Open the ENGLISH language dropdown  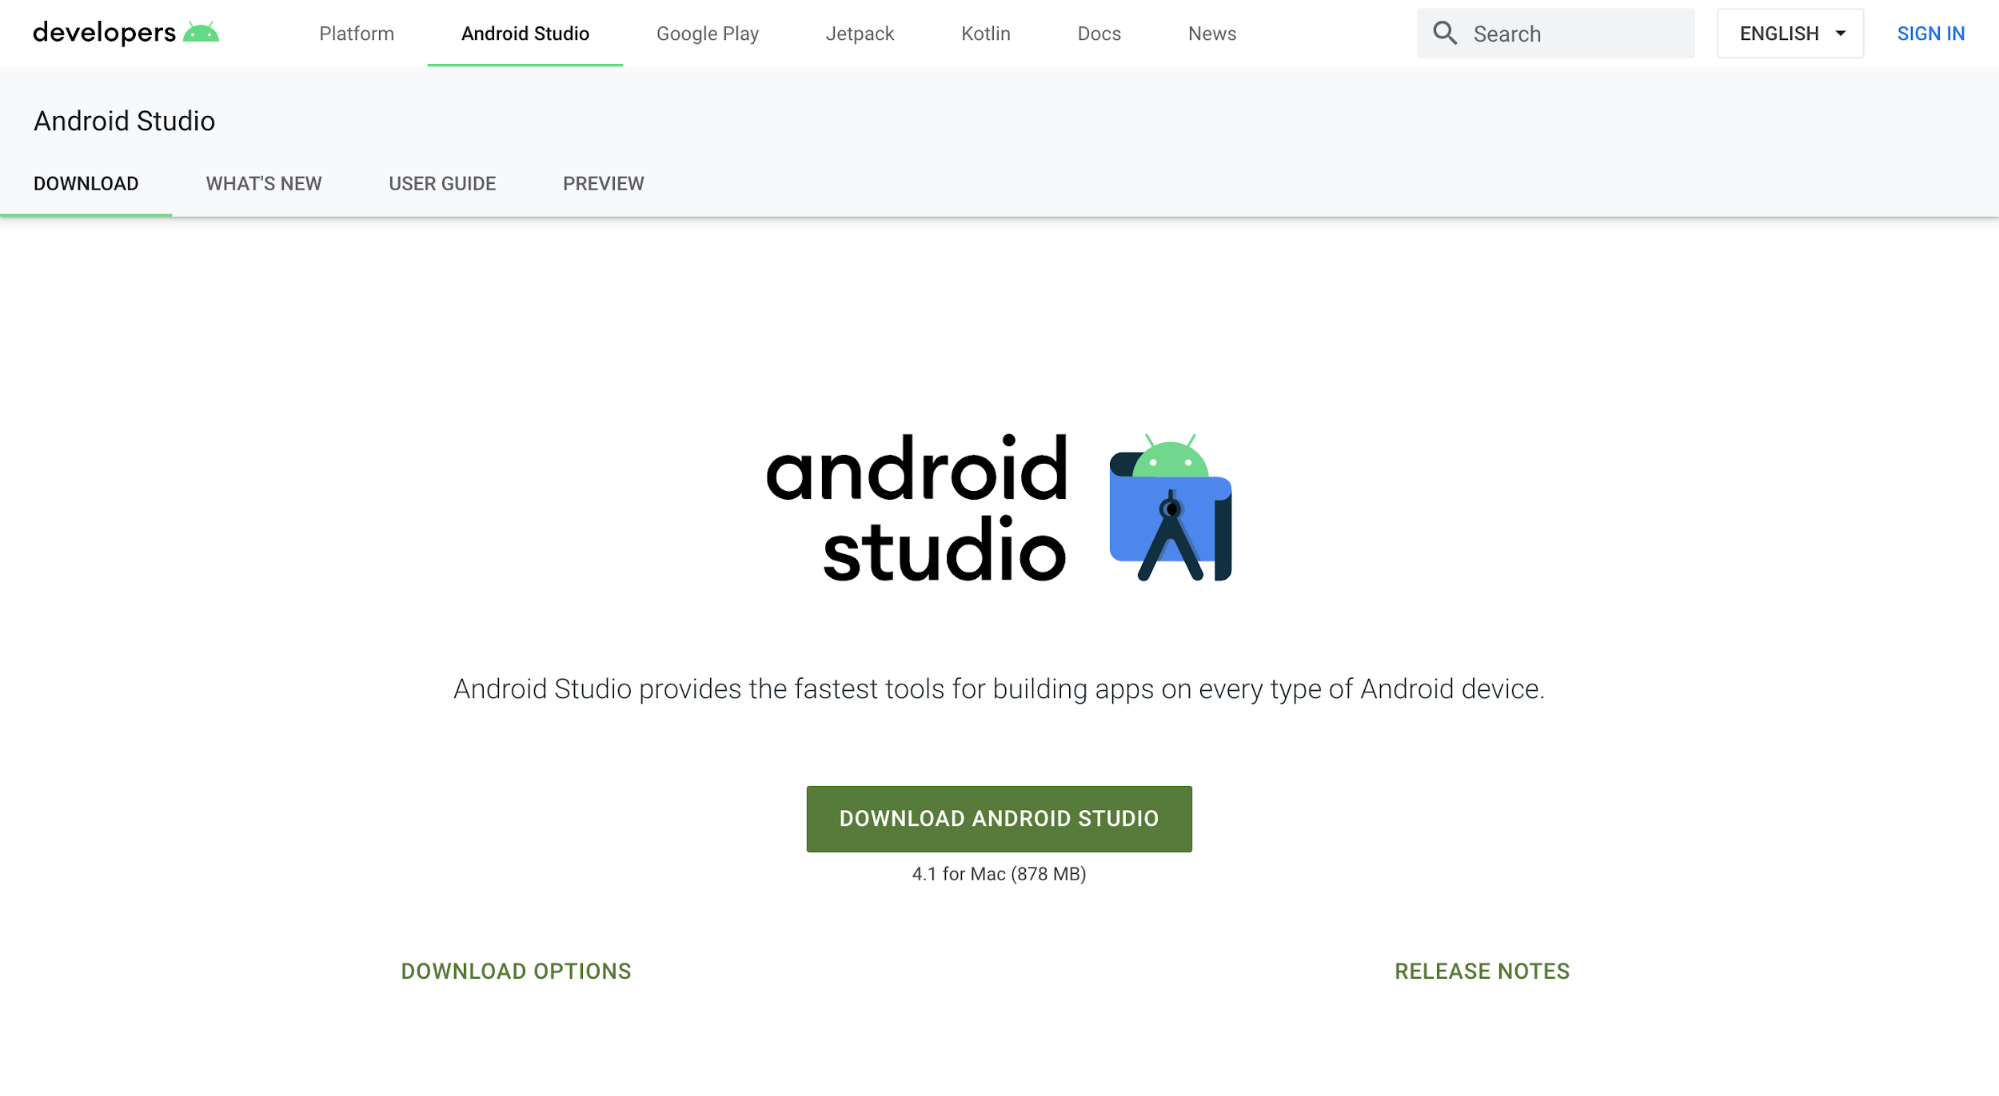pyautogui.click(x=1790, y=33)
